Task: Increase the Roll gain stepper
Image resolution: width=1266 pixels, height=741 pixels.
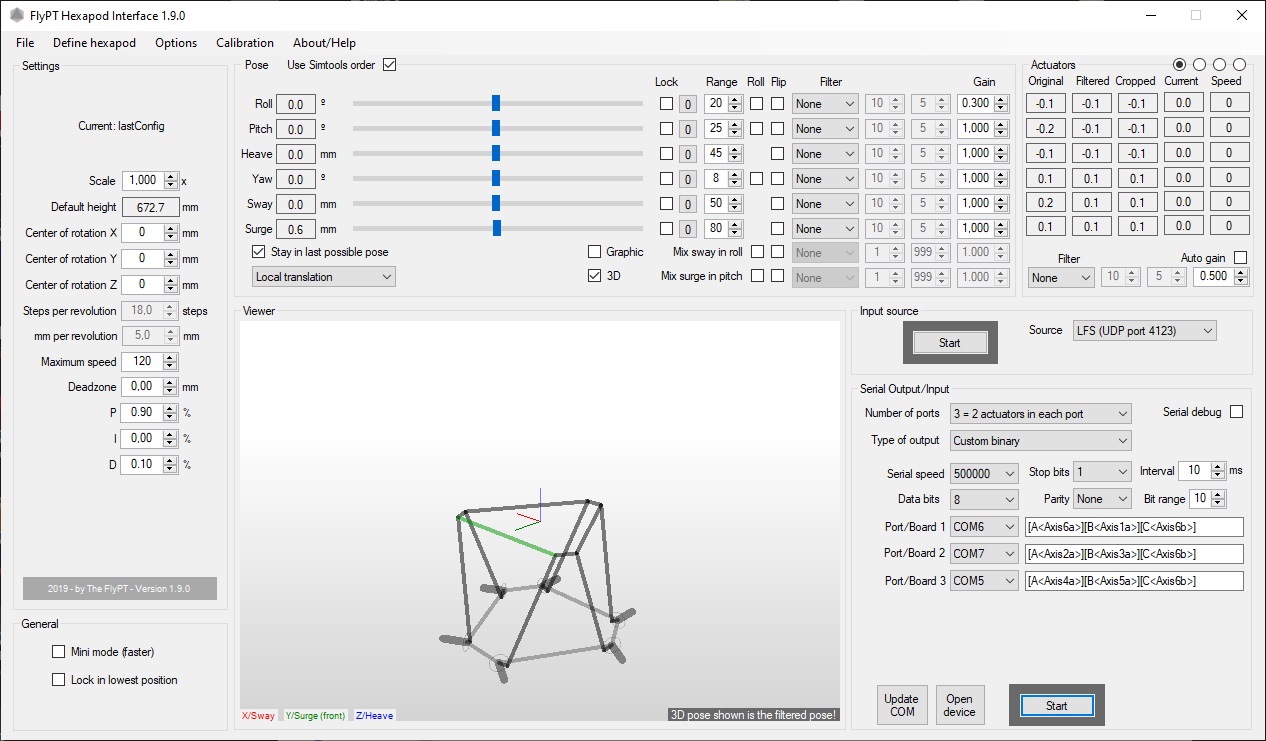Action: click(x=1002, y=100)
